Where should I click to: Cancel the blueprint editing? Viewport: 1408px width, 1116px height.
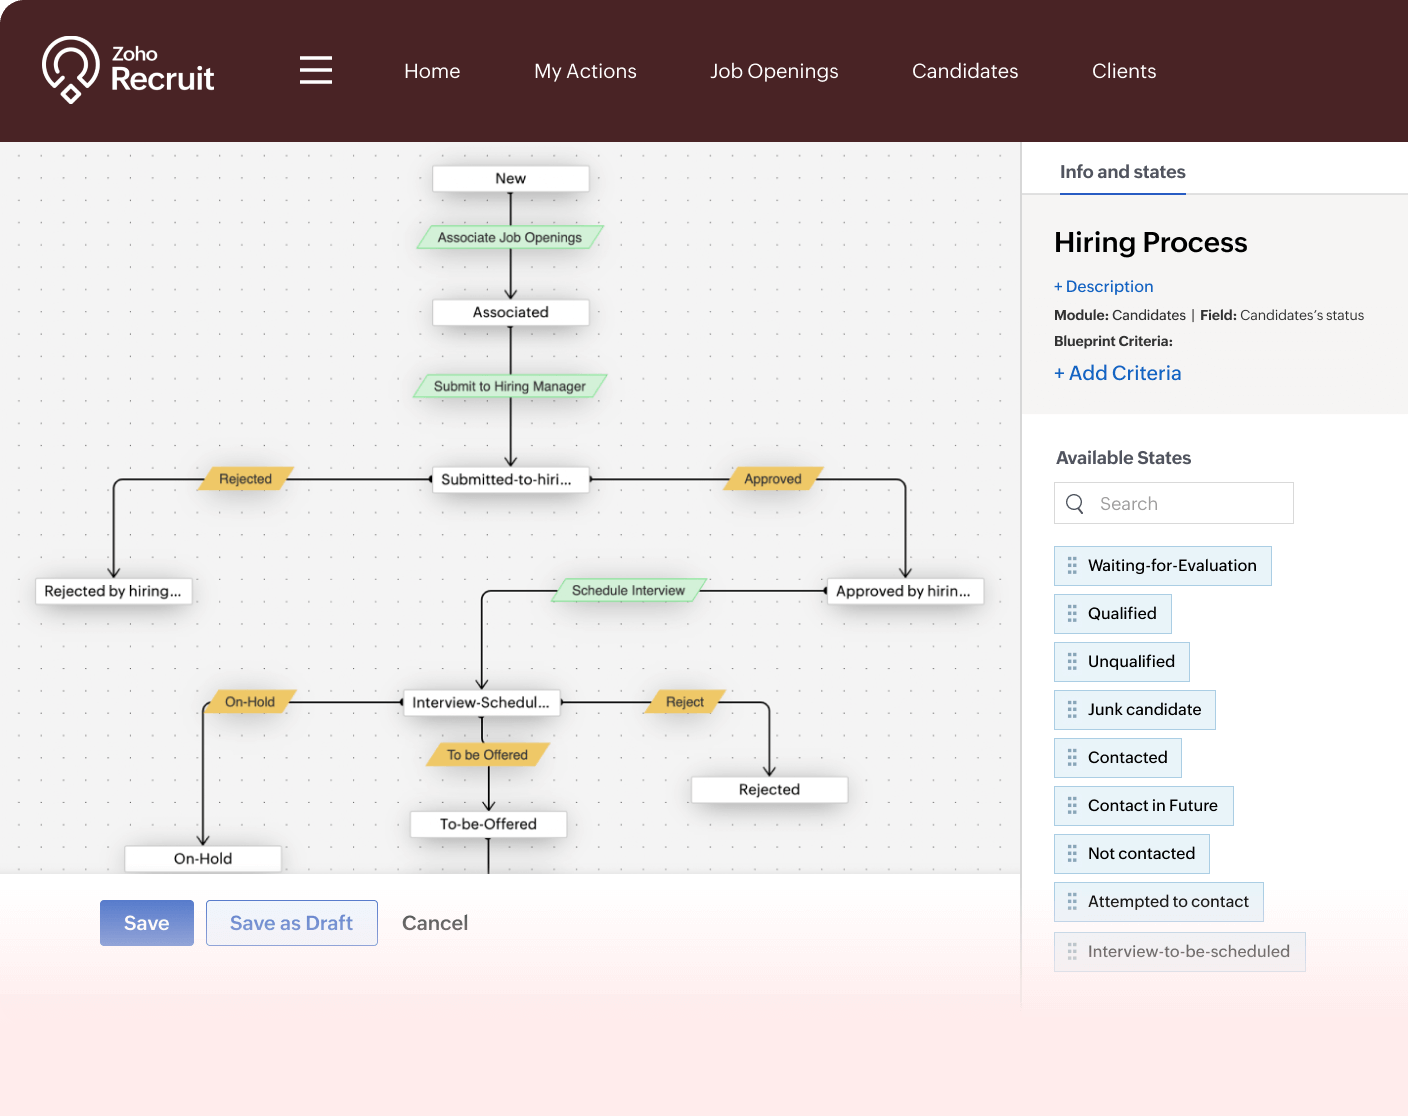[x=435, y=923]
